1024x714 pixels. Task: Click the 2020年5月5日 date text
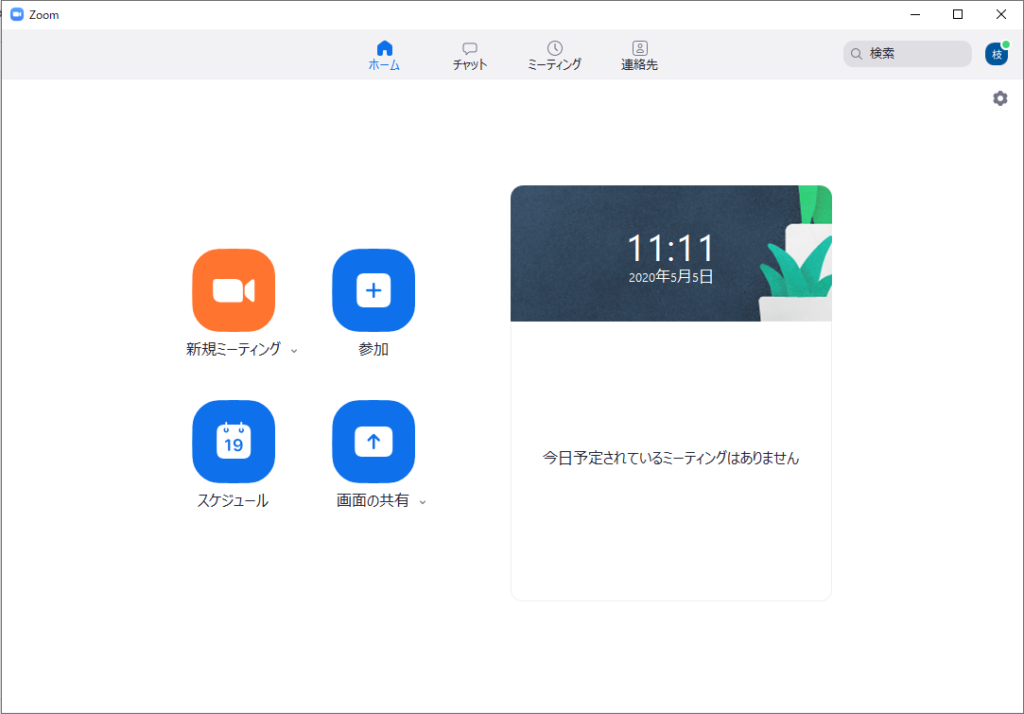671,277
